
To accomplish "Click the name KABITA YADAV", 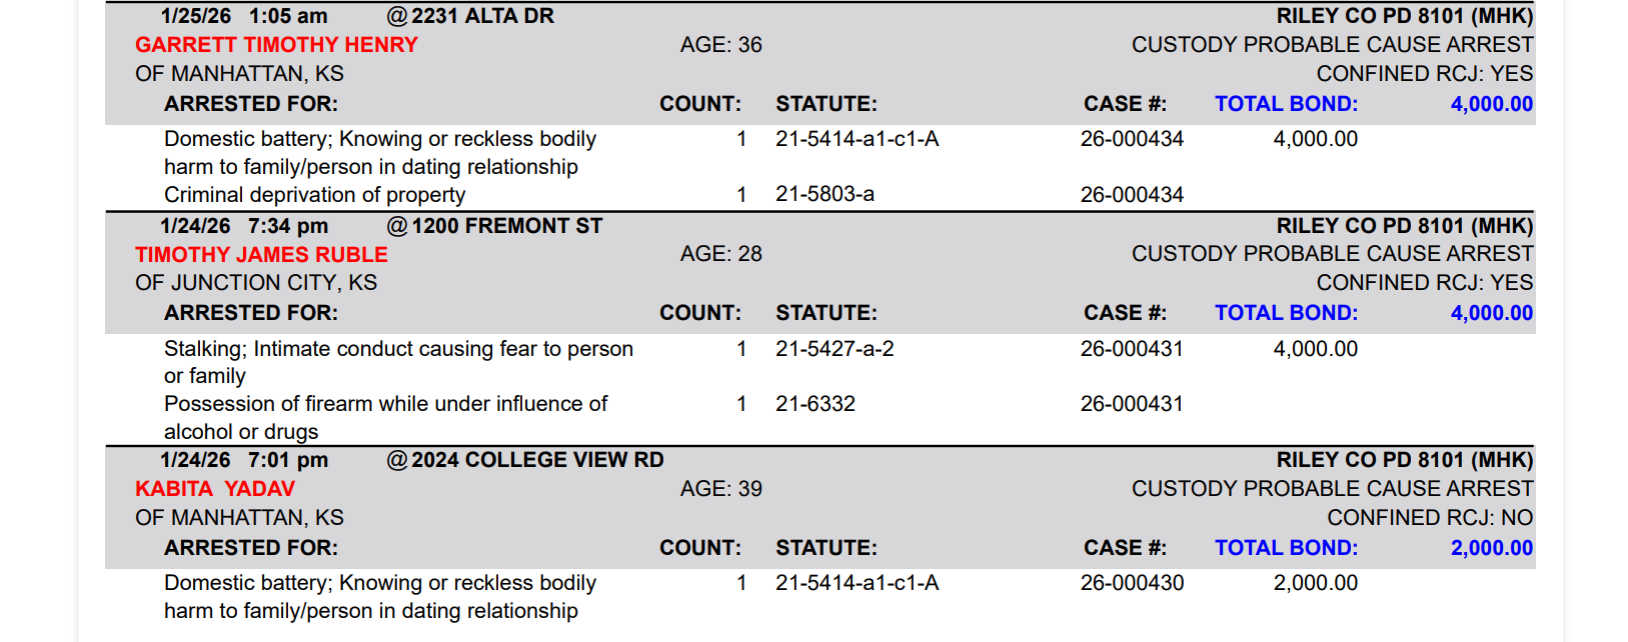I will coord(215,489).
